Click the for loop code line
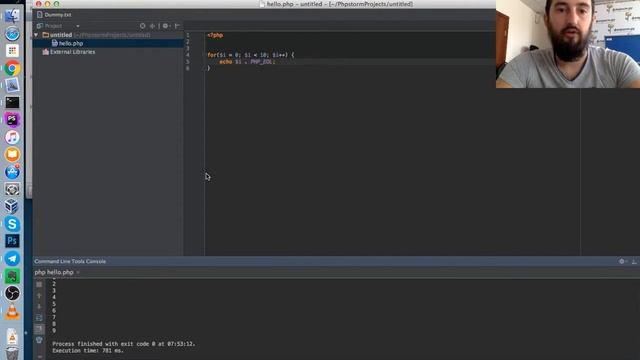The width and height of the screenshot is (640, 360). pos(250,55)
